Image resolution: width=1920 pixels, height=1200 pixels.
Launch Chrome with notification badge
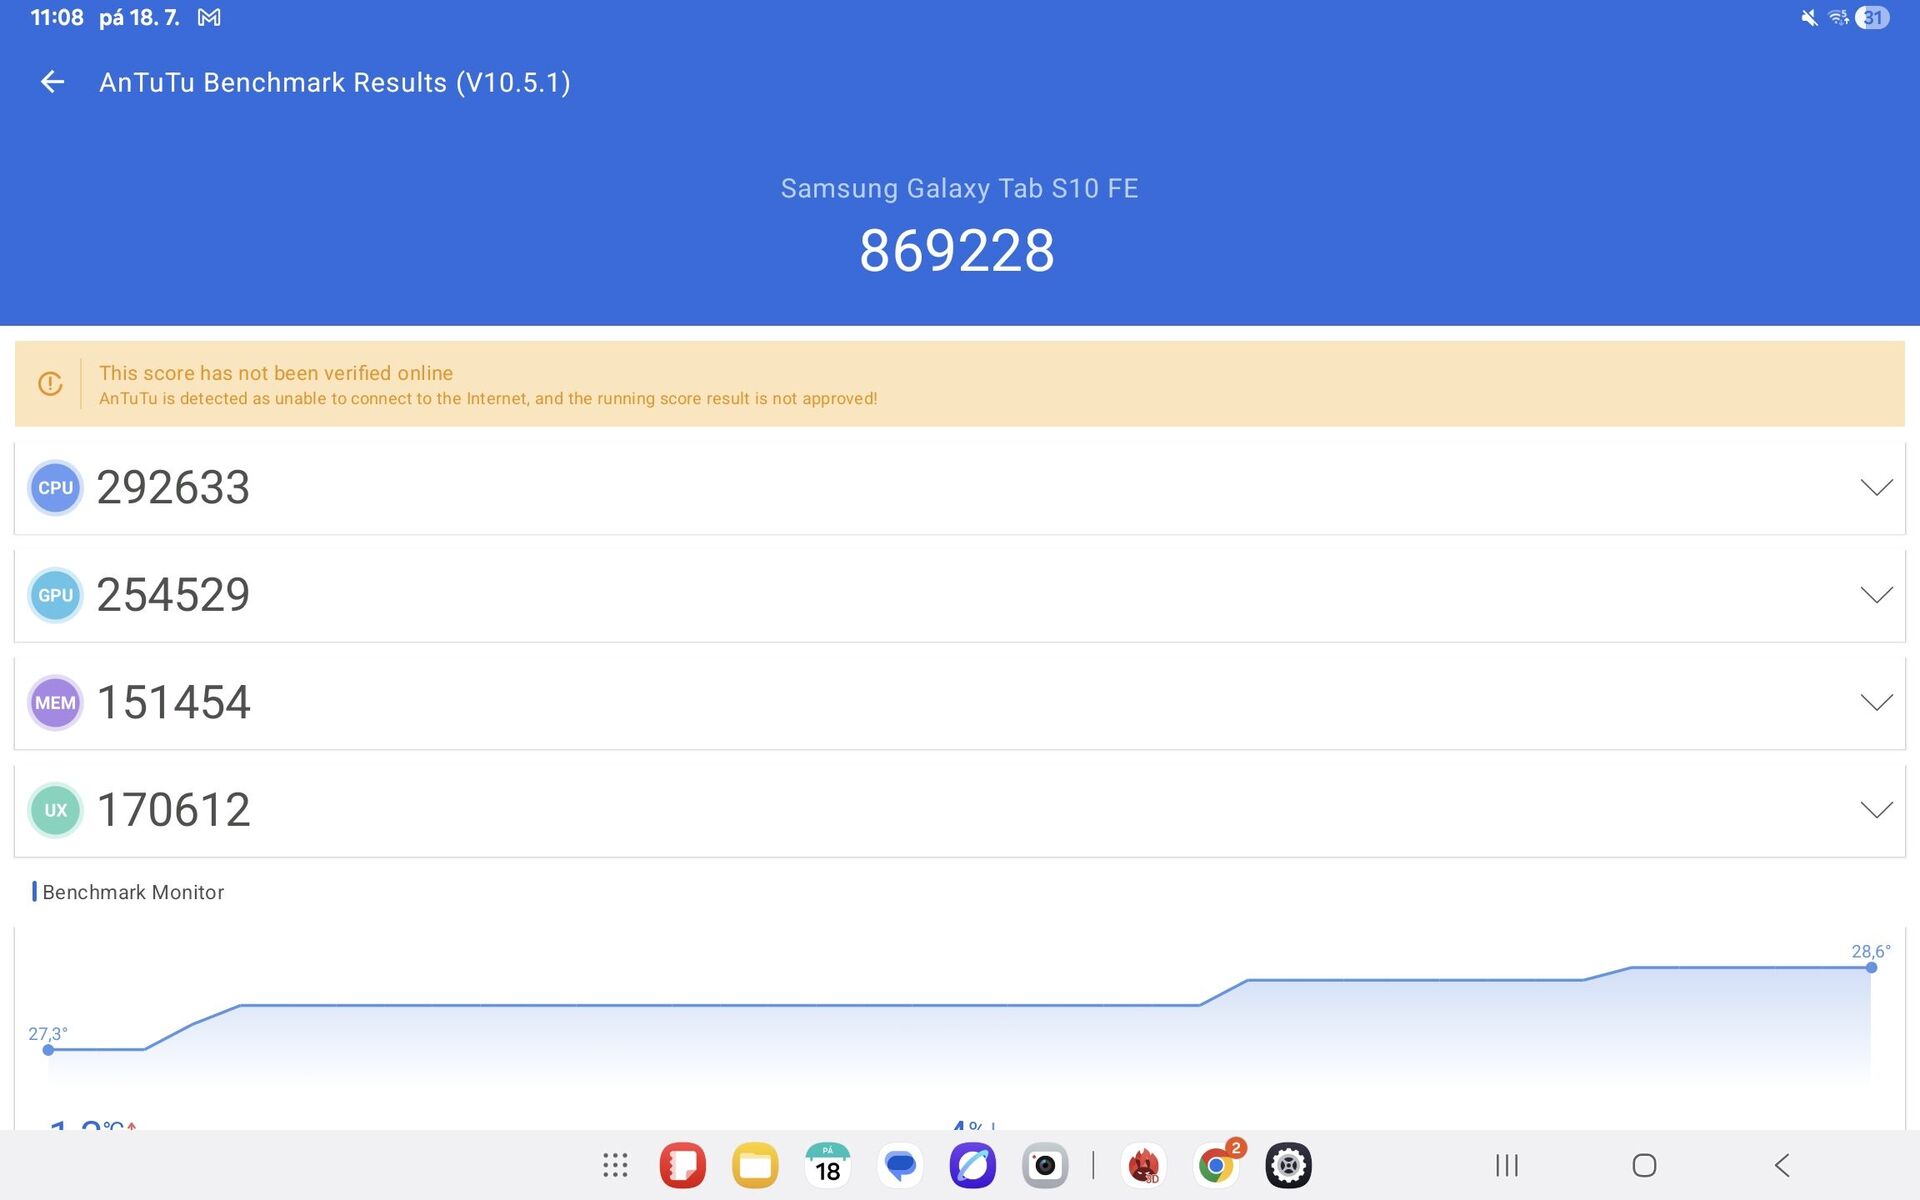(x=1216, y=1165)
